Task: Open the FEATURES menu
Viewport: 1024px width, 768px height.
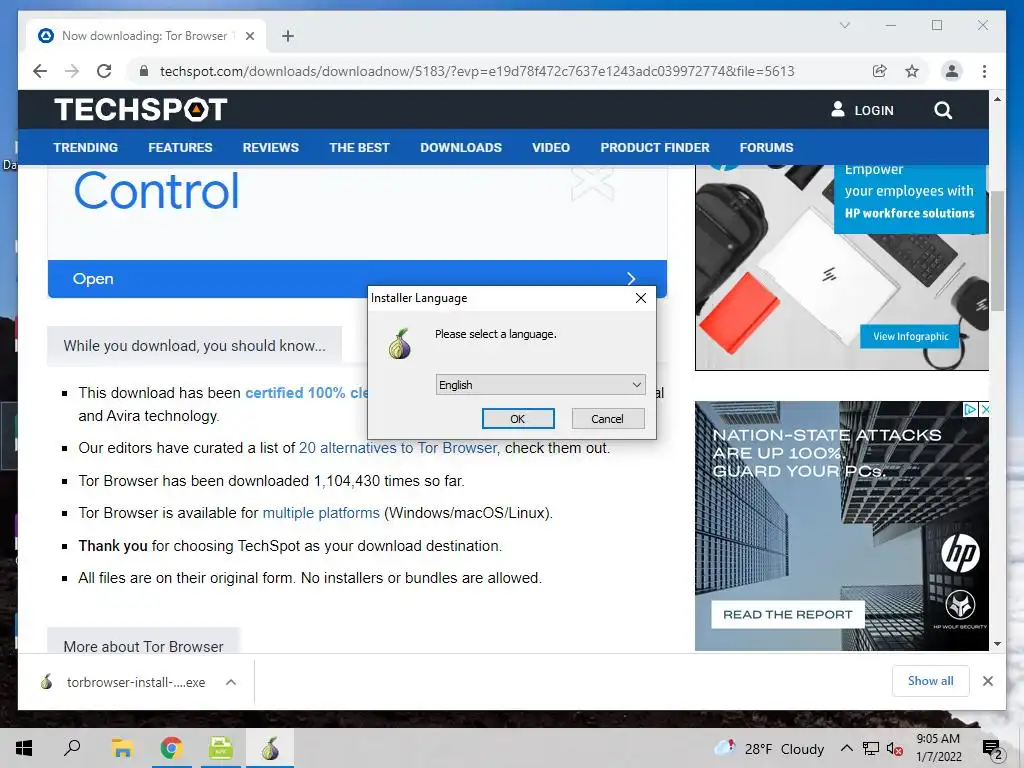Action: tap(180, 148)
